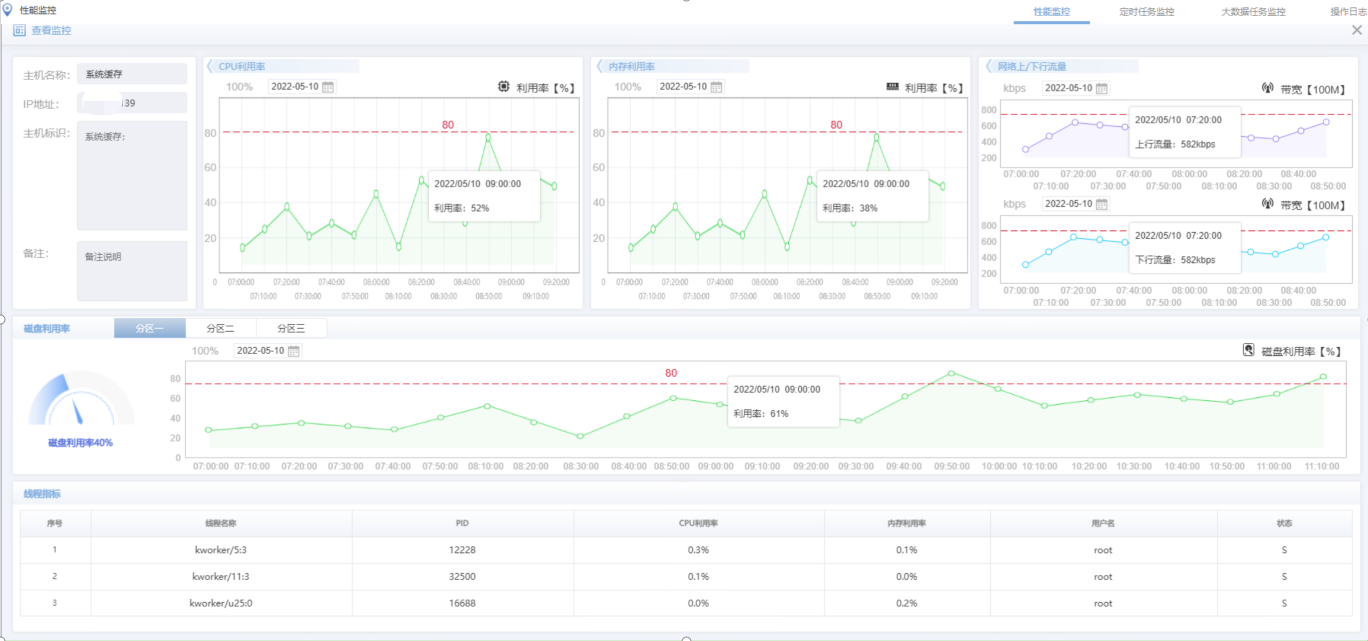Screen dimensions: 1368x641
Task: Click the CPU chip icon beside 利用率
Action: pos(503,87)
